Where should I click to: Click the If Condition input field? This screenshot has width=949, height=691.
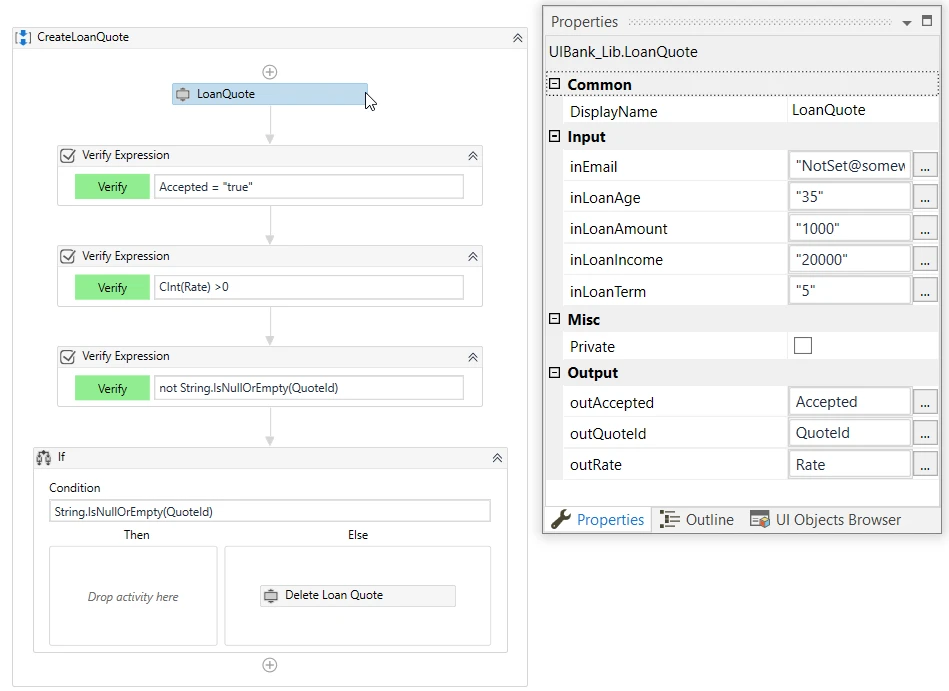click(270, 511)
